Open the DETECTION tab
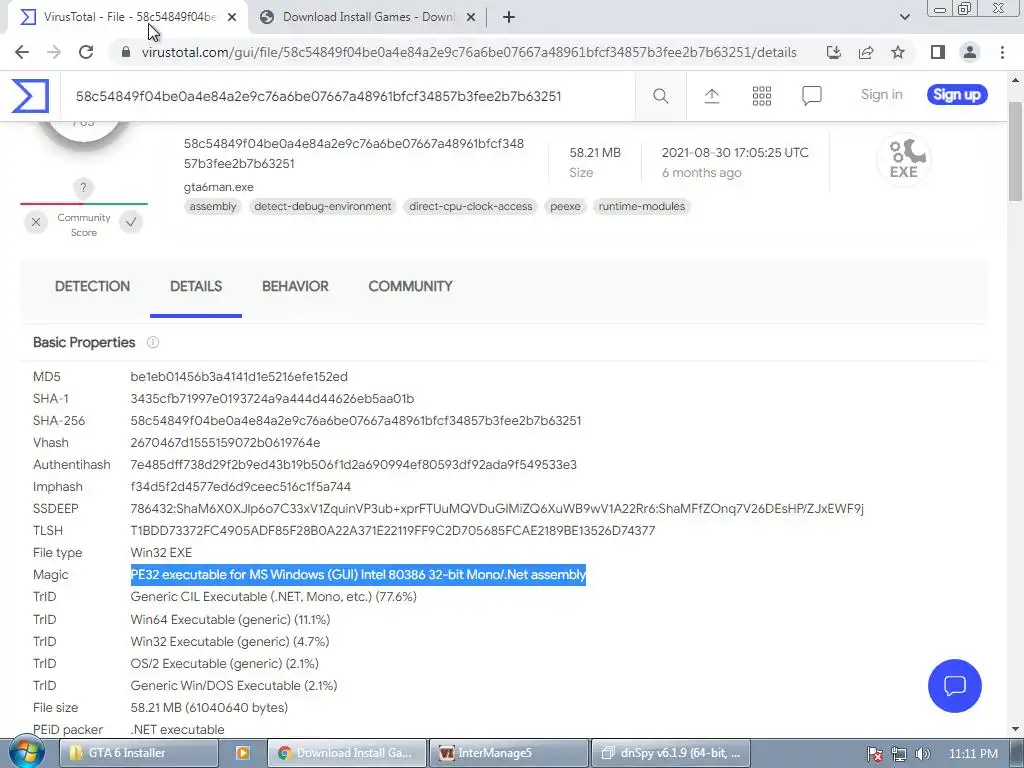The image size is (1024, 768). click(x=92, y=286)
